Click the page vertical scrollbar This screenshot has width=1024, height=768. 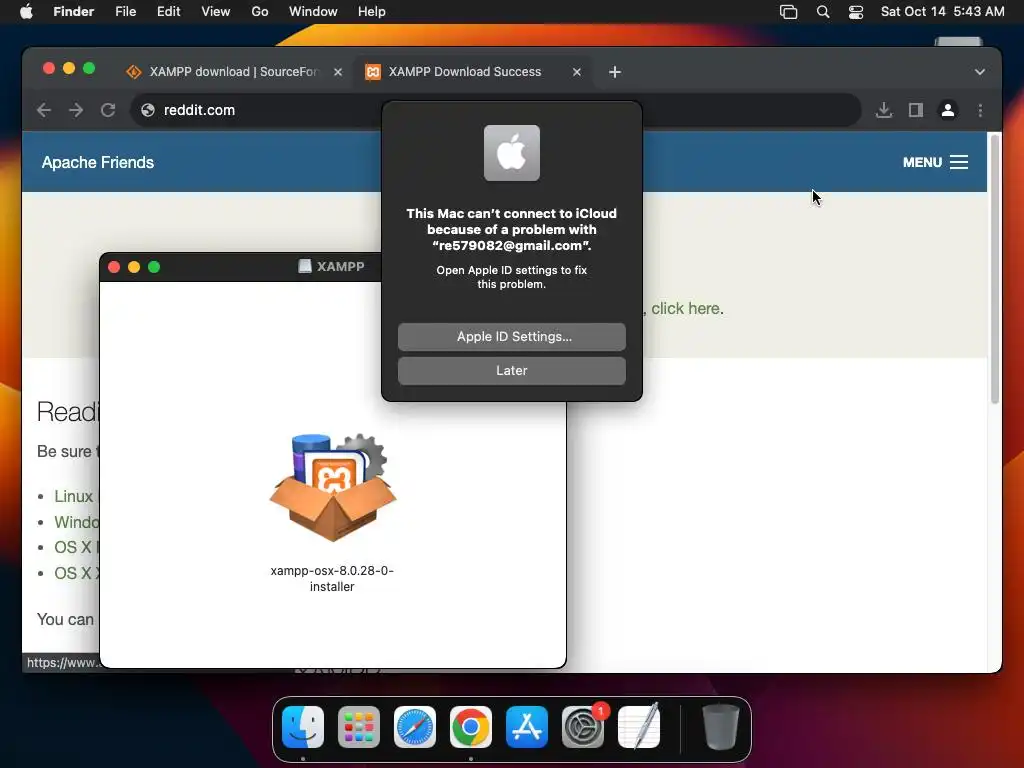tap(995, 268)
